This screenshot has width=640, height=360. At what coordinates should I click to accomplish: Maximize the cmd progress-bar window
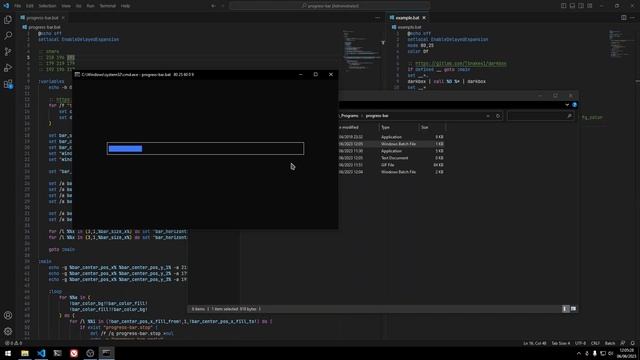point(316,75)
